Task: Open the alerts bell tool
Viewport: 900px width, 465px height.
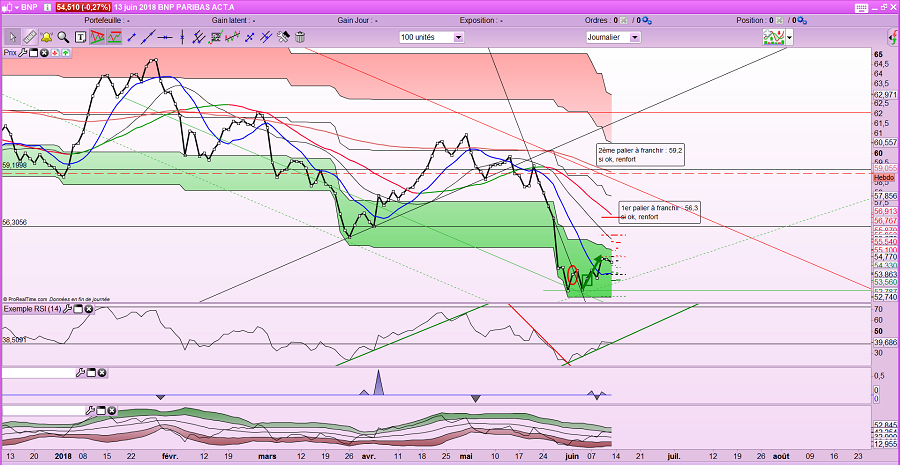Action: click(46, 37)
